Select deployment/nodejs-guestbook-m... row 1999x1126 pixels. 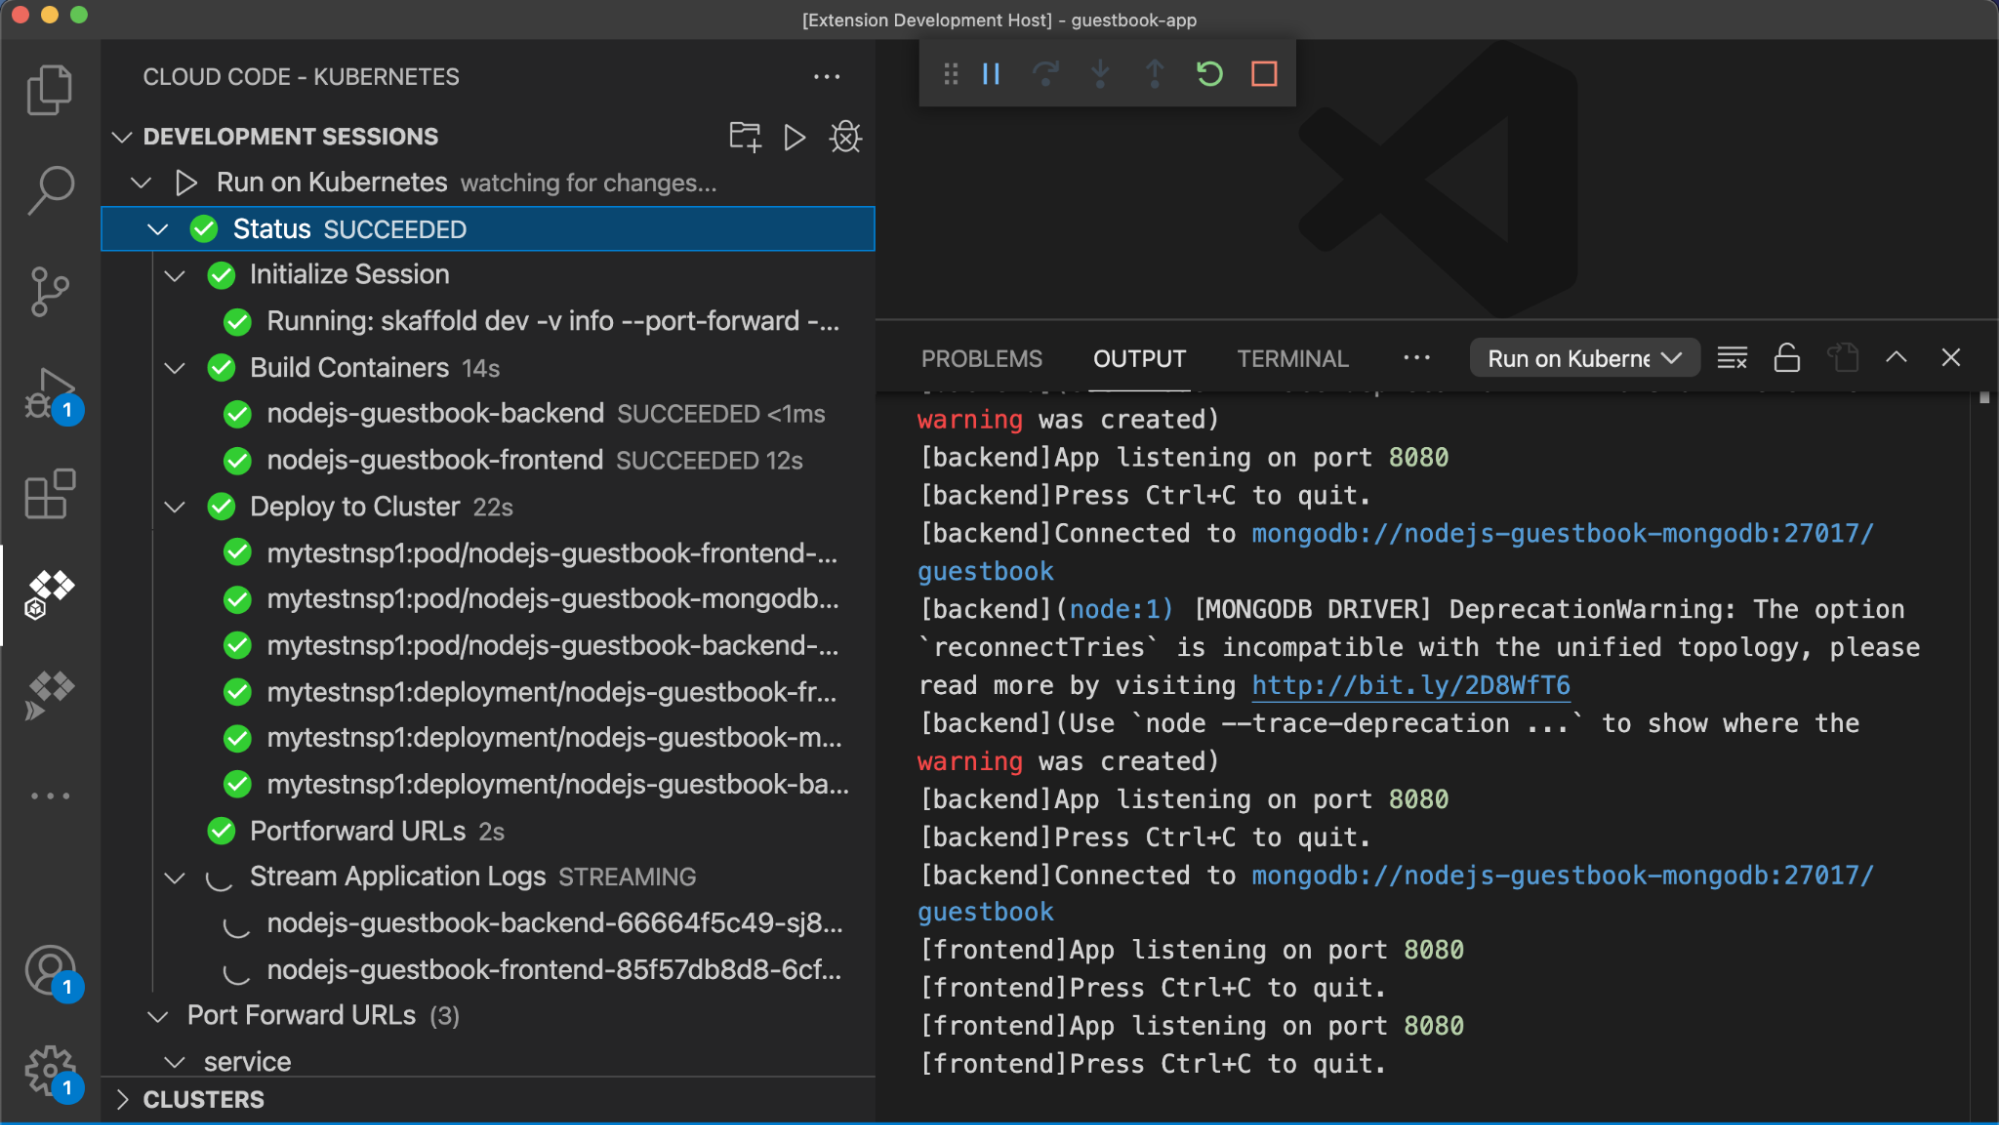click(488, 738)
